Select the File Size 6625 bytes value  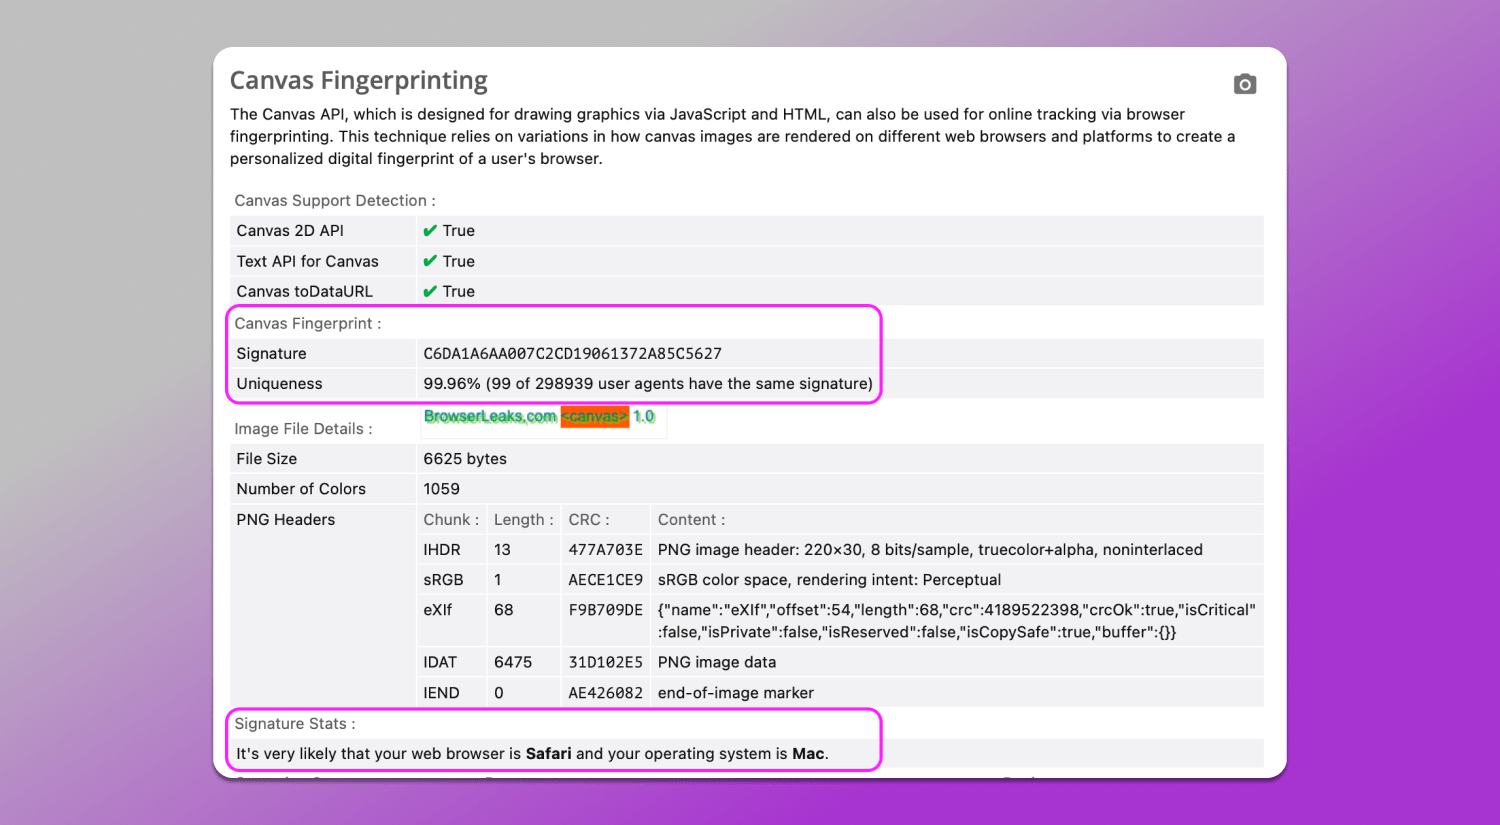click(465, 459)
